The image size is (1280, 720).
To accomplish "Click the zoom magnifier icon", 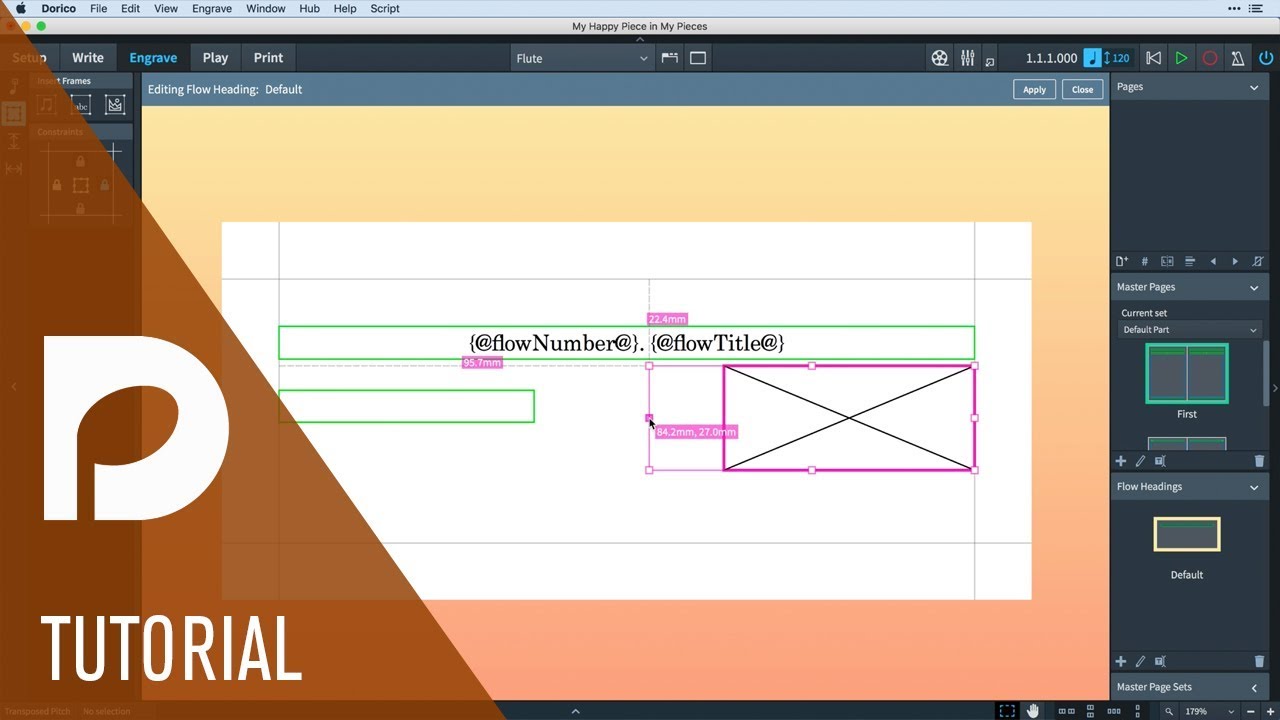I will (x=1169, y=711).
